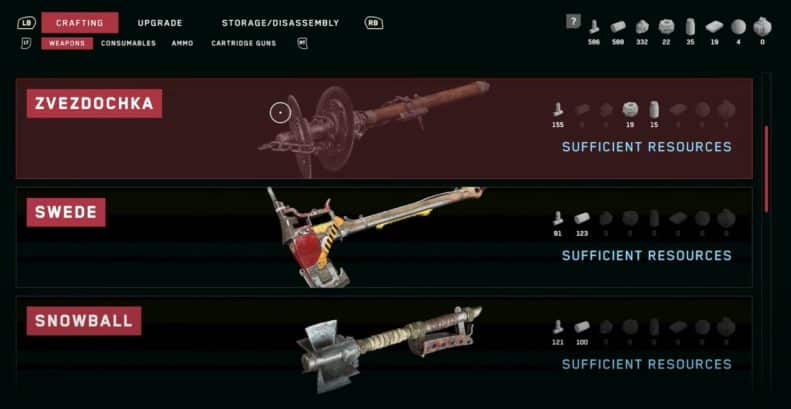Image resolution: width=791 pixels, height=409 pixels.
Task: Click the sphere resource icon showing 4
Action: [739, 27]
